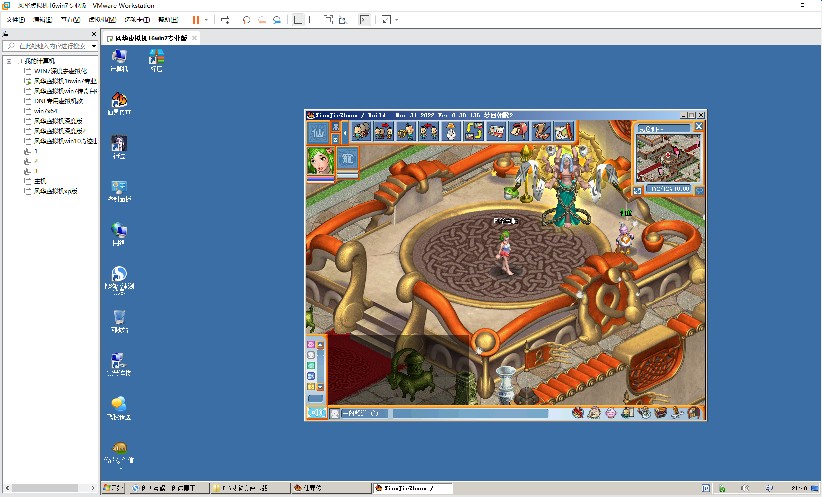Open the dropdown arrow beside the pause button
Viewport: 822px width, 497px height.
click(x=206, y=20)
